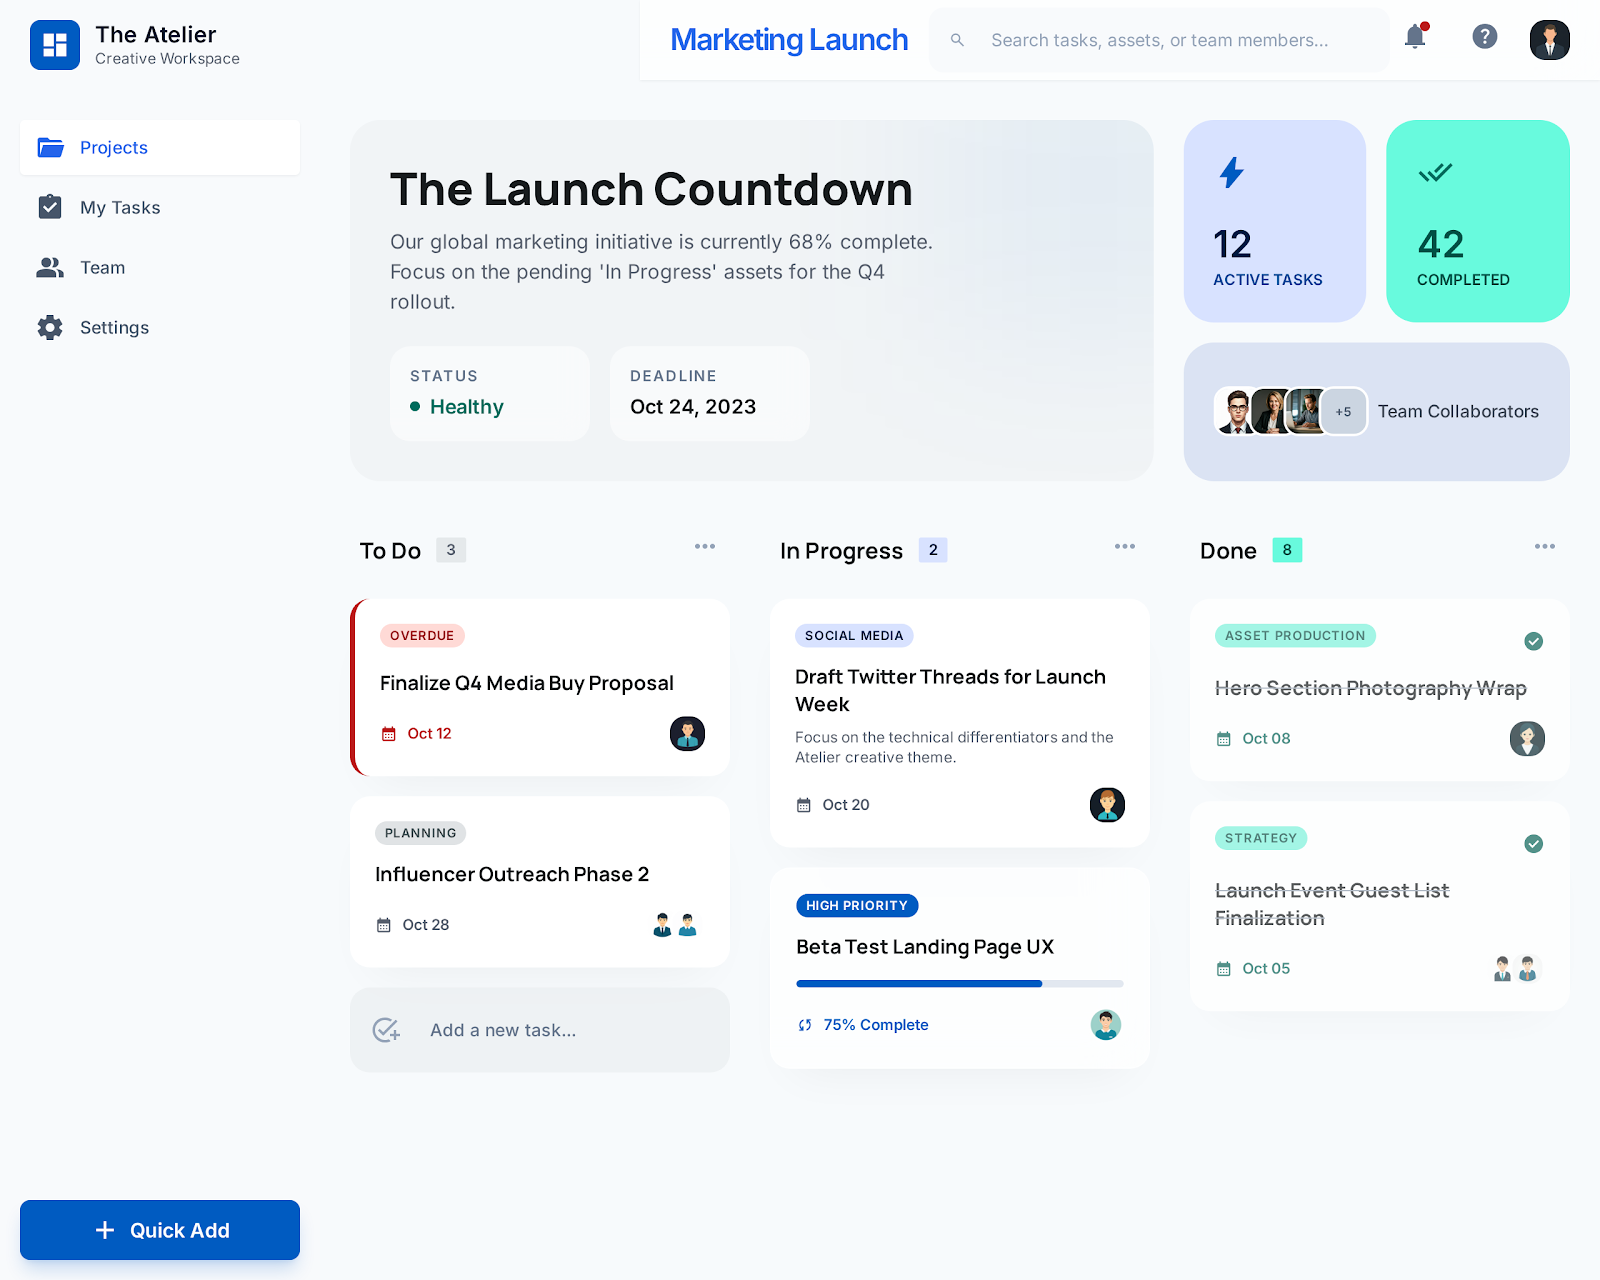Open the Done column options menu
The width and height of the screenshot is (1600, 1280).
pyautogui.click(x=1544, y=546)
